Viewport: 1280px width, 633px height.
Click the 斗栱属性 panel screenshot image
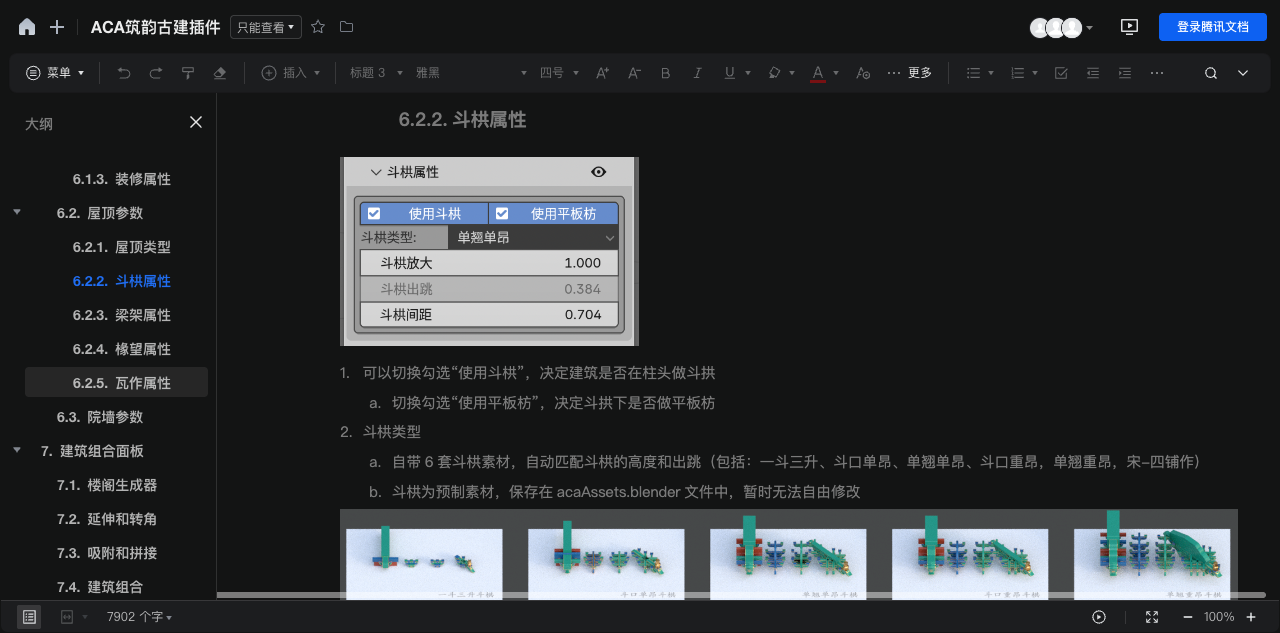point(489,251)
